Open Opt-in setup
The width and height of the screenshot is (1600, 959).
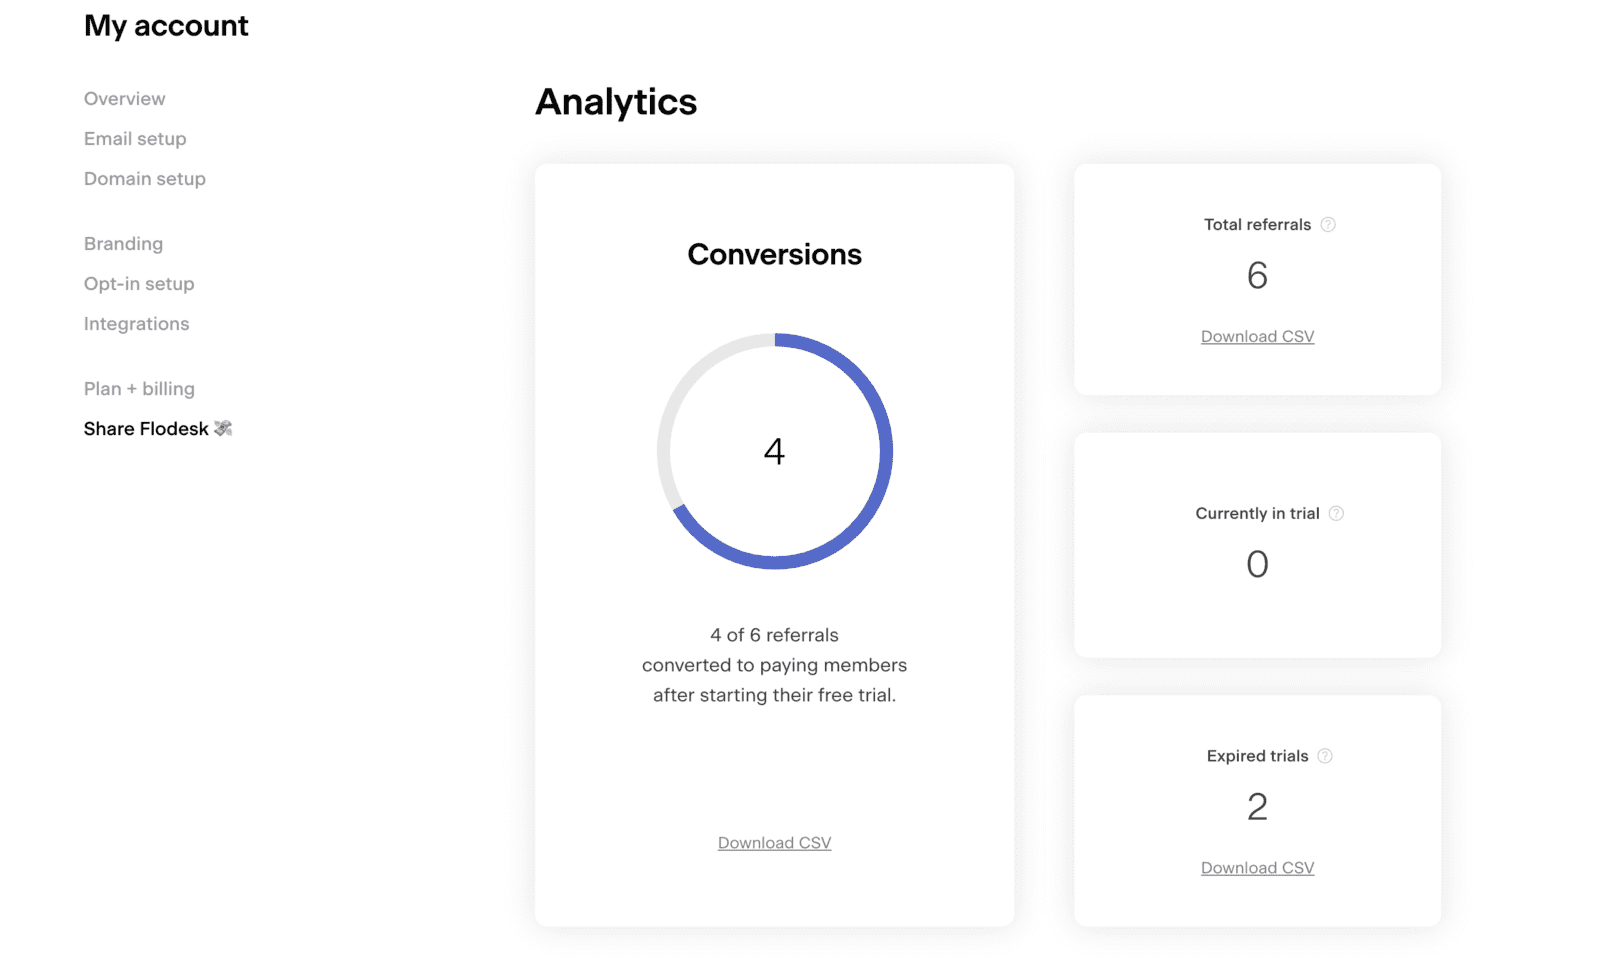(139, 284)
